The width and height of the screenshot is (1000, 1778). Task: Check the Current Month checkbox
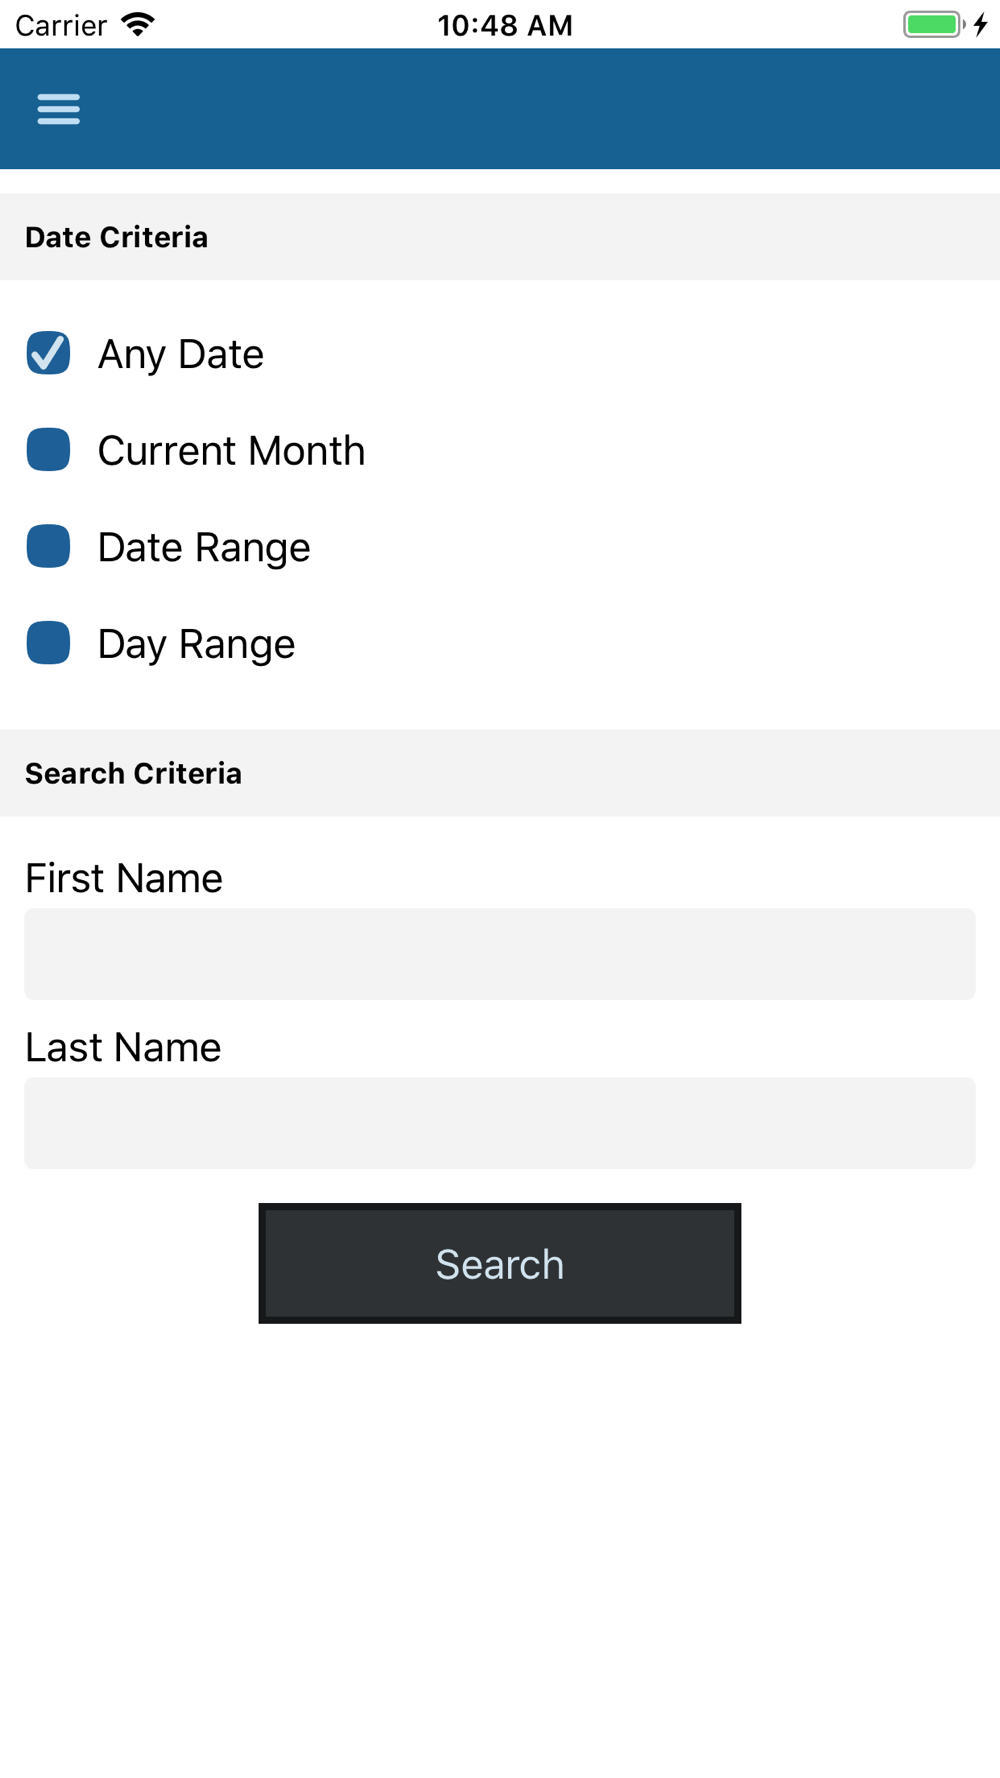(x=48, y=450)
